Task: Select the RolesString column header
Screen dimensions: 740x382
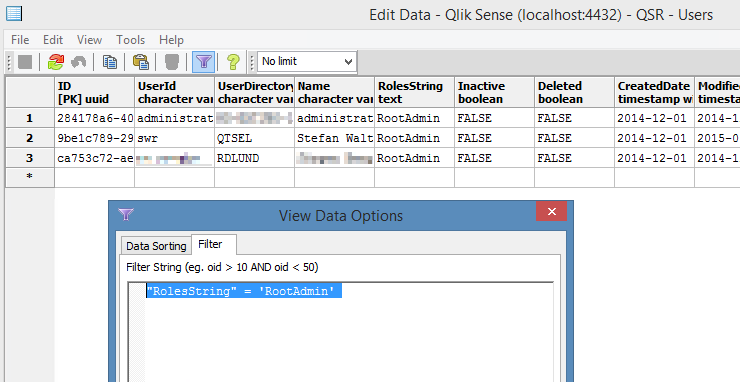Action: pyautogui.click(x=415, y=92)
